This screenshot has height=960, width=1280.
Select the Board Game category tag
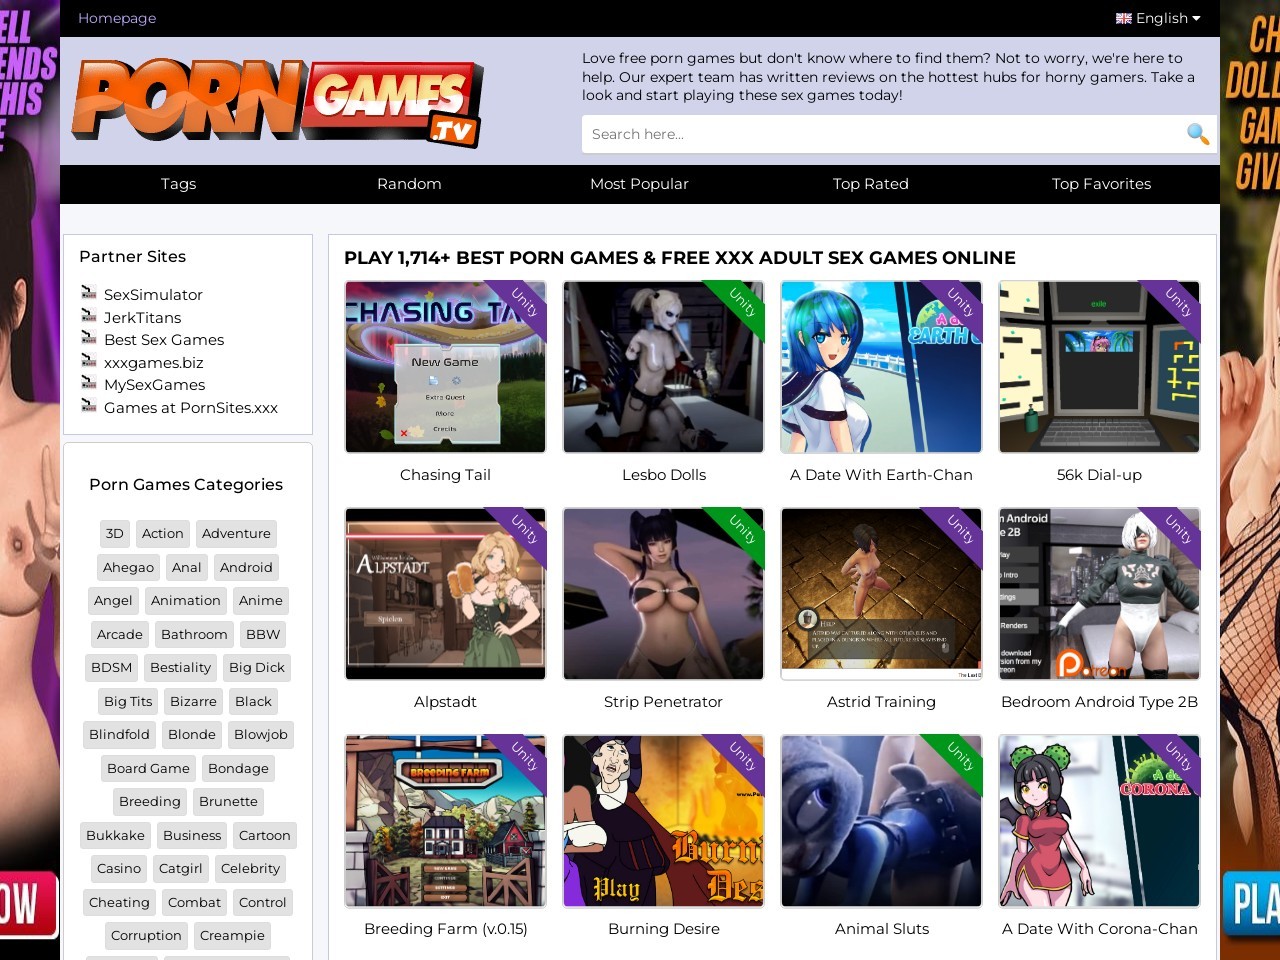[148, 769]
